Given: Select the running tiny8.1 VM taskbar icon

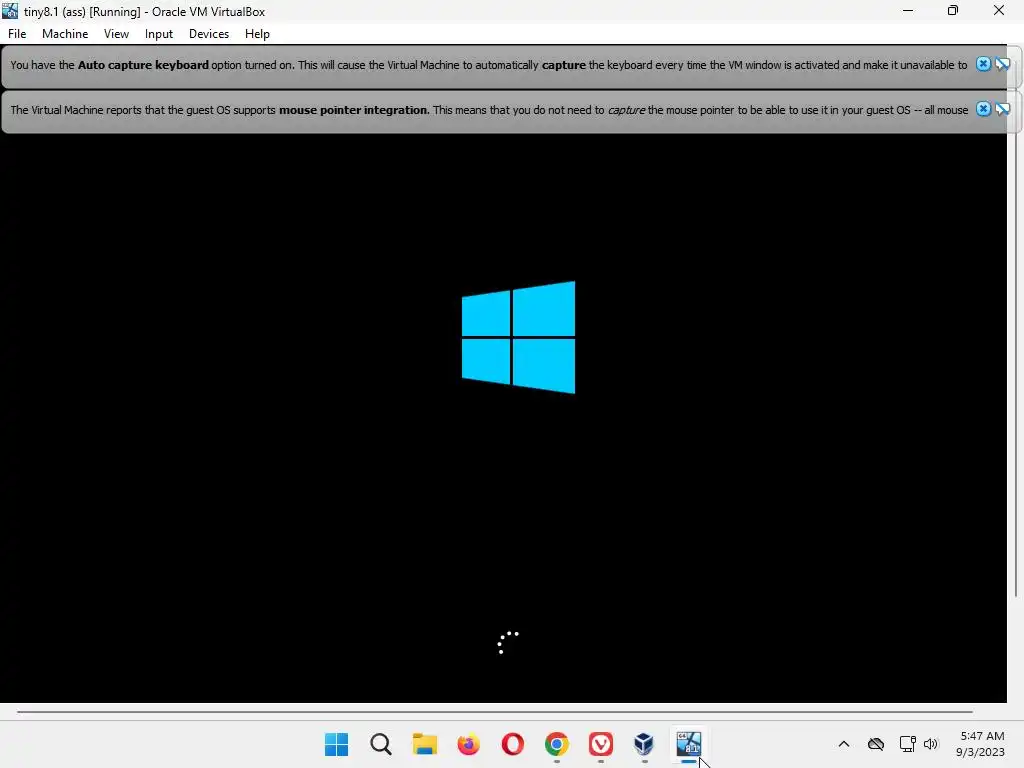Looking at the screenshot, I should click(x=689, y=744).
